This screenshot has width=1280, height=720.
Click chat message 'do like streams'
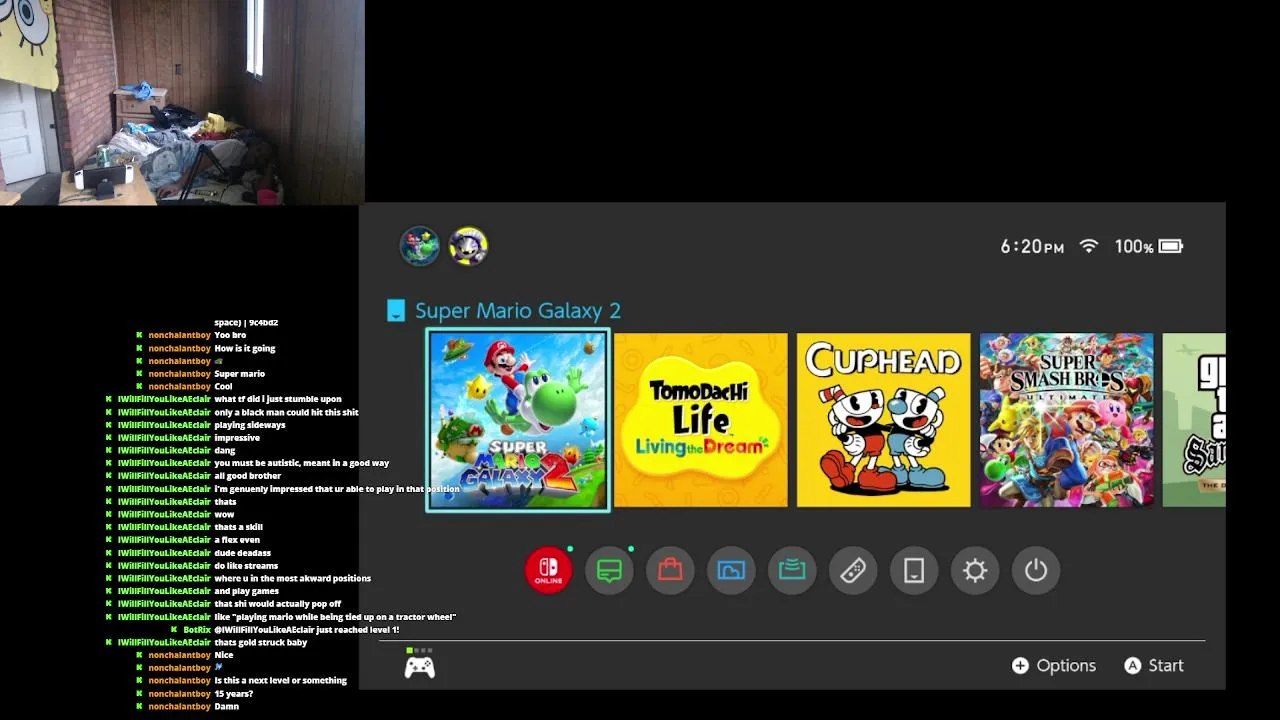(247, 566)
